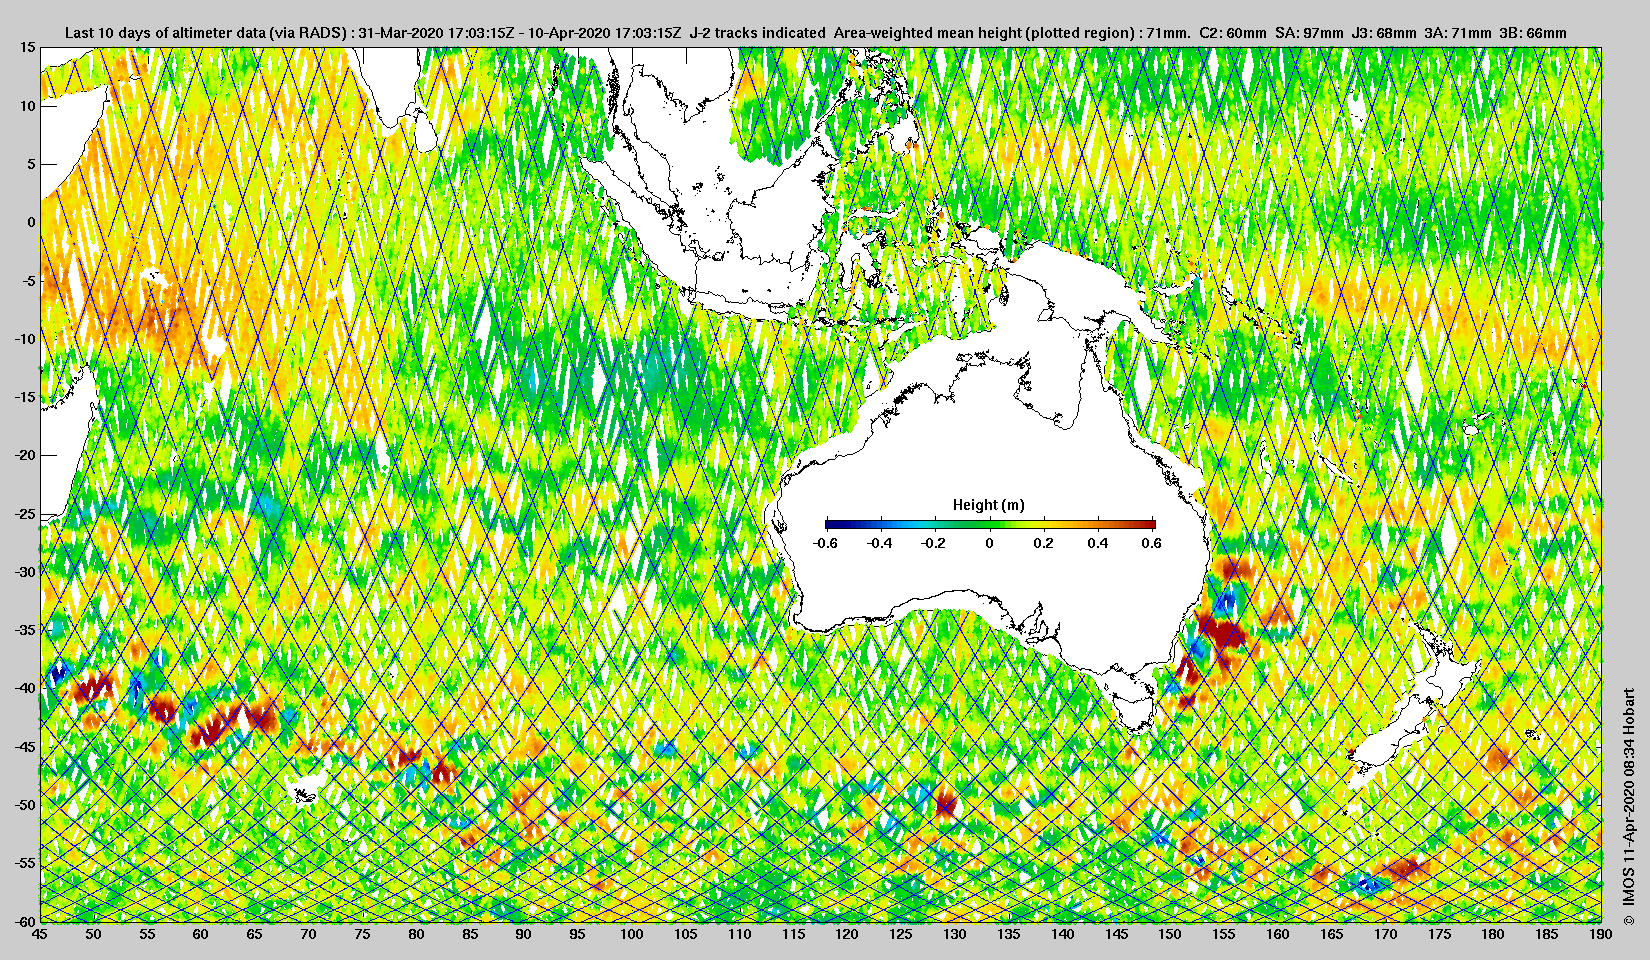Click longitude axis label '45'
1650x960 pixels.
click(39, 934)
